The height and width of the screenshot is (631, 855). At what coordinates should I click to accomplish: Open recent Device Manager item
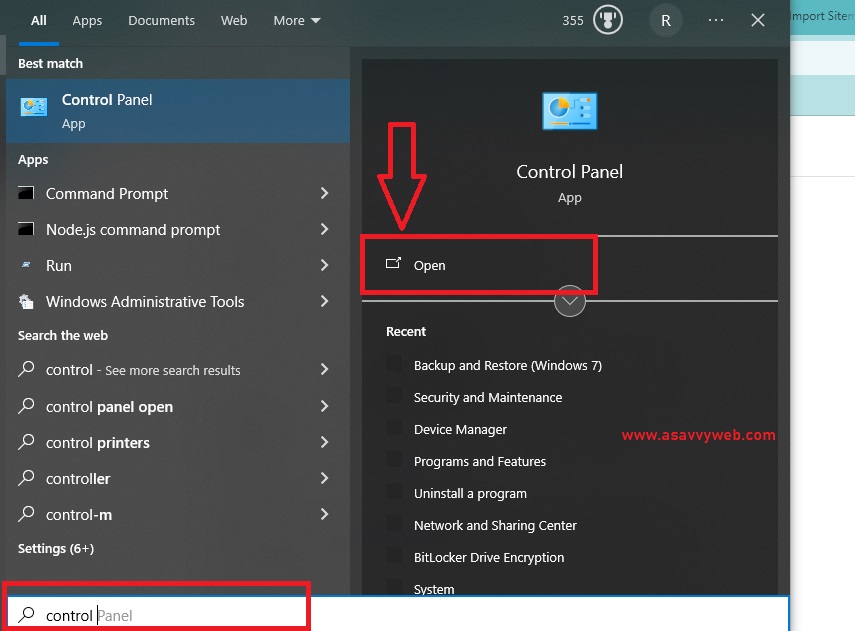(x=460, y=430)
